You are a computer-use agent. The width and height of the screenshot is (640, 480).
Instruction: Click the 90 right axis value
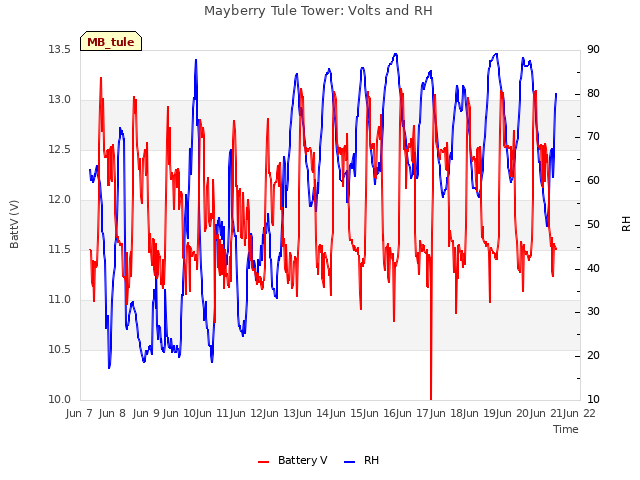593,49
